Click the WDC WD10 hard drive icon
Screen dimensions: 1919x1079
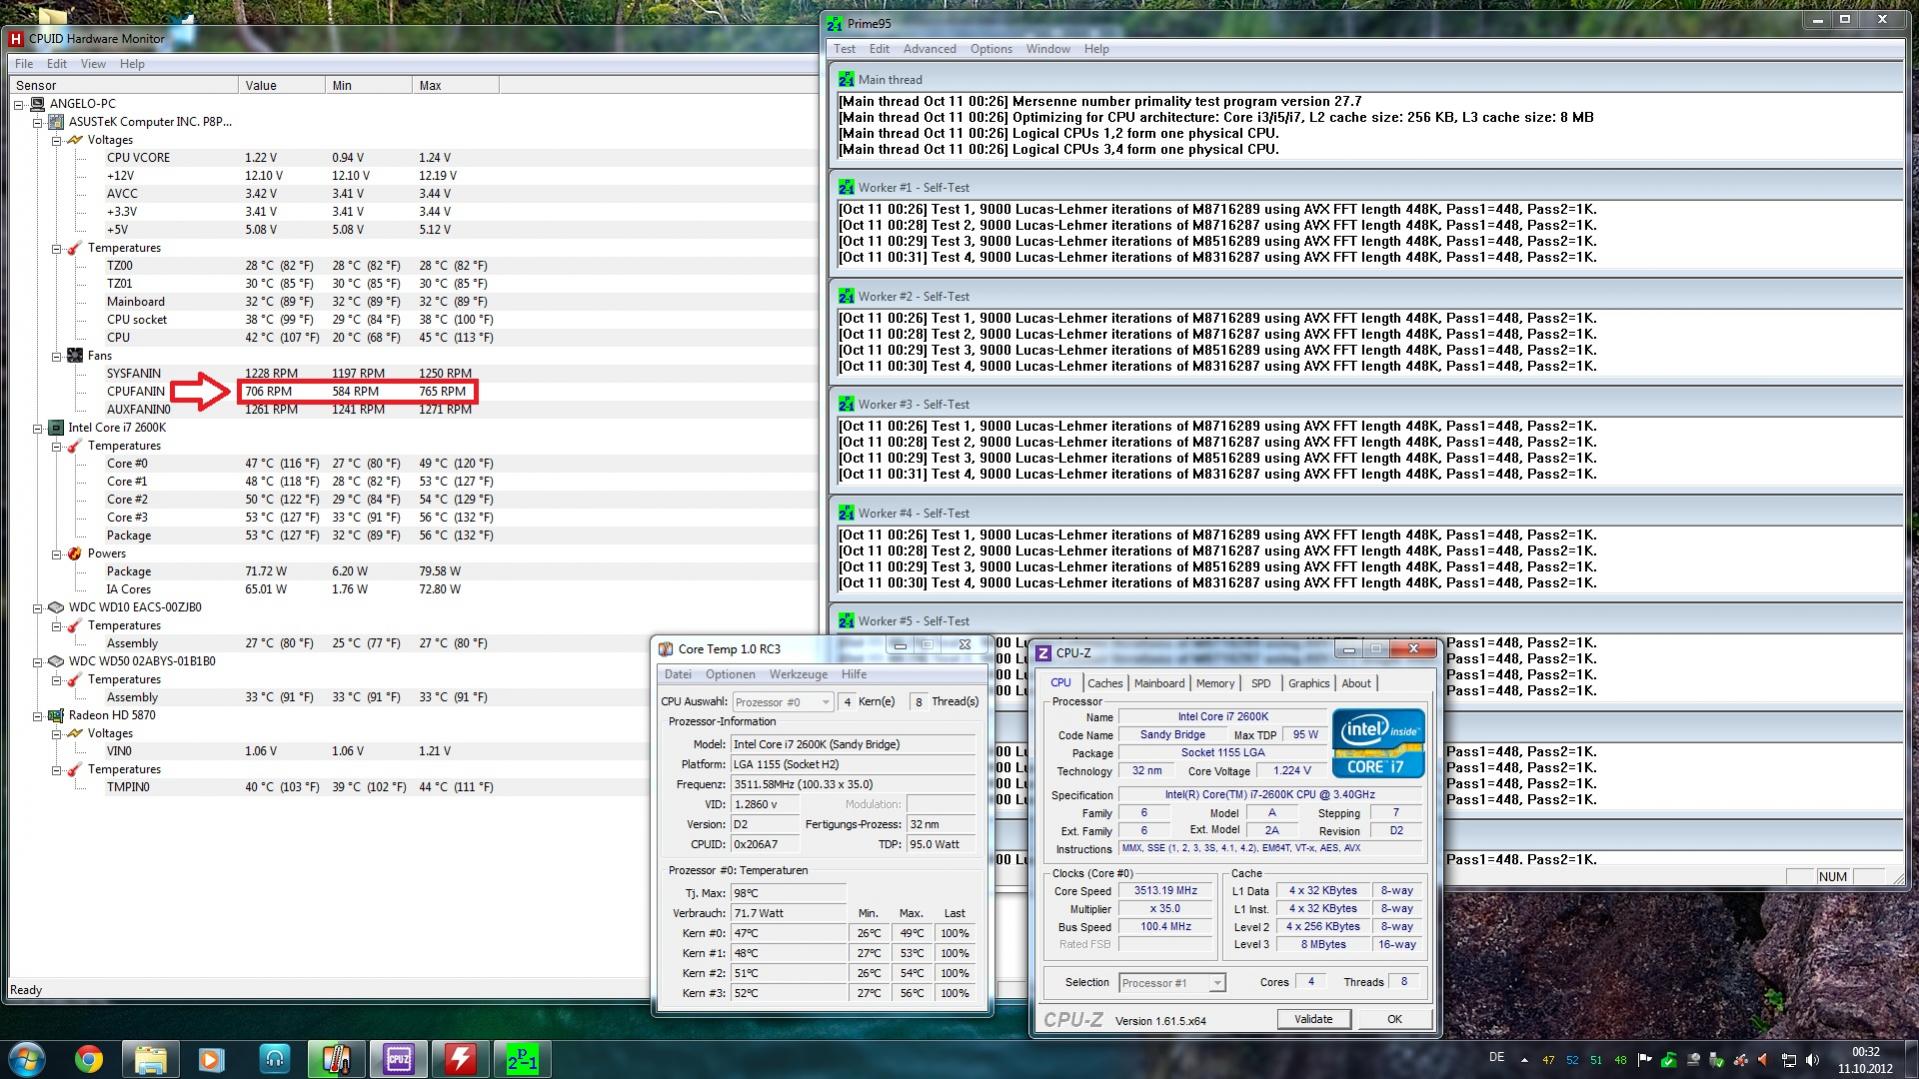(x=56, y=608)
